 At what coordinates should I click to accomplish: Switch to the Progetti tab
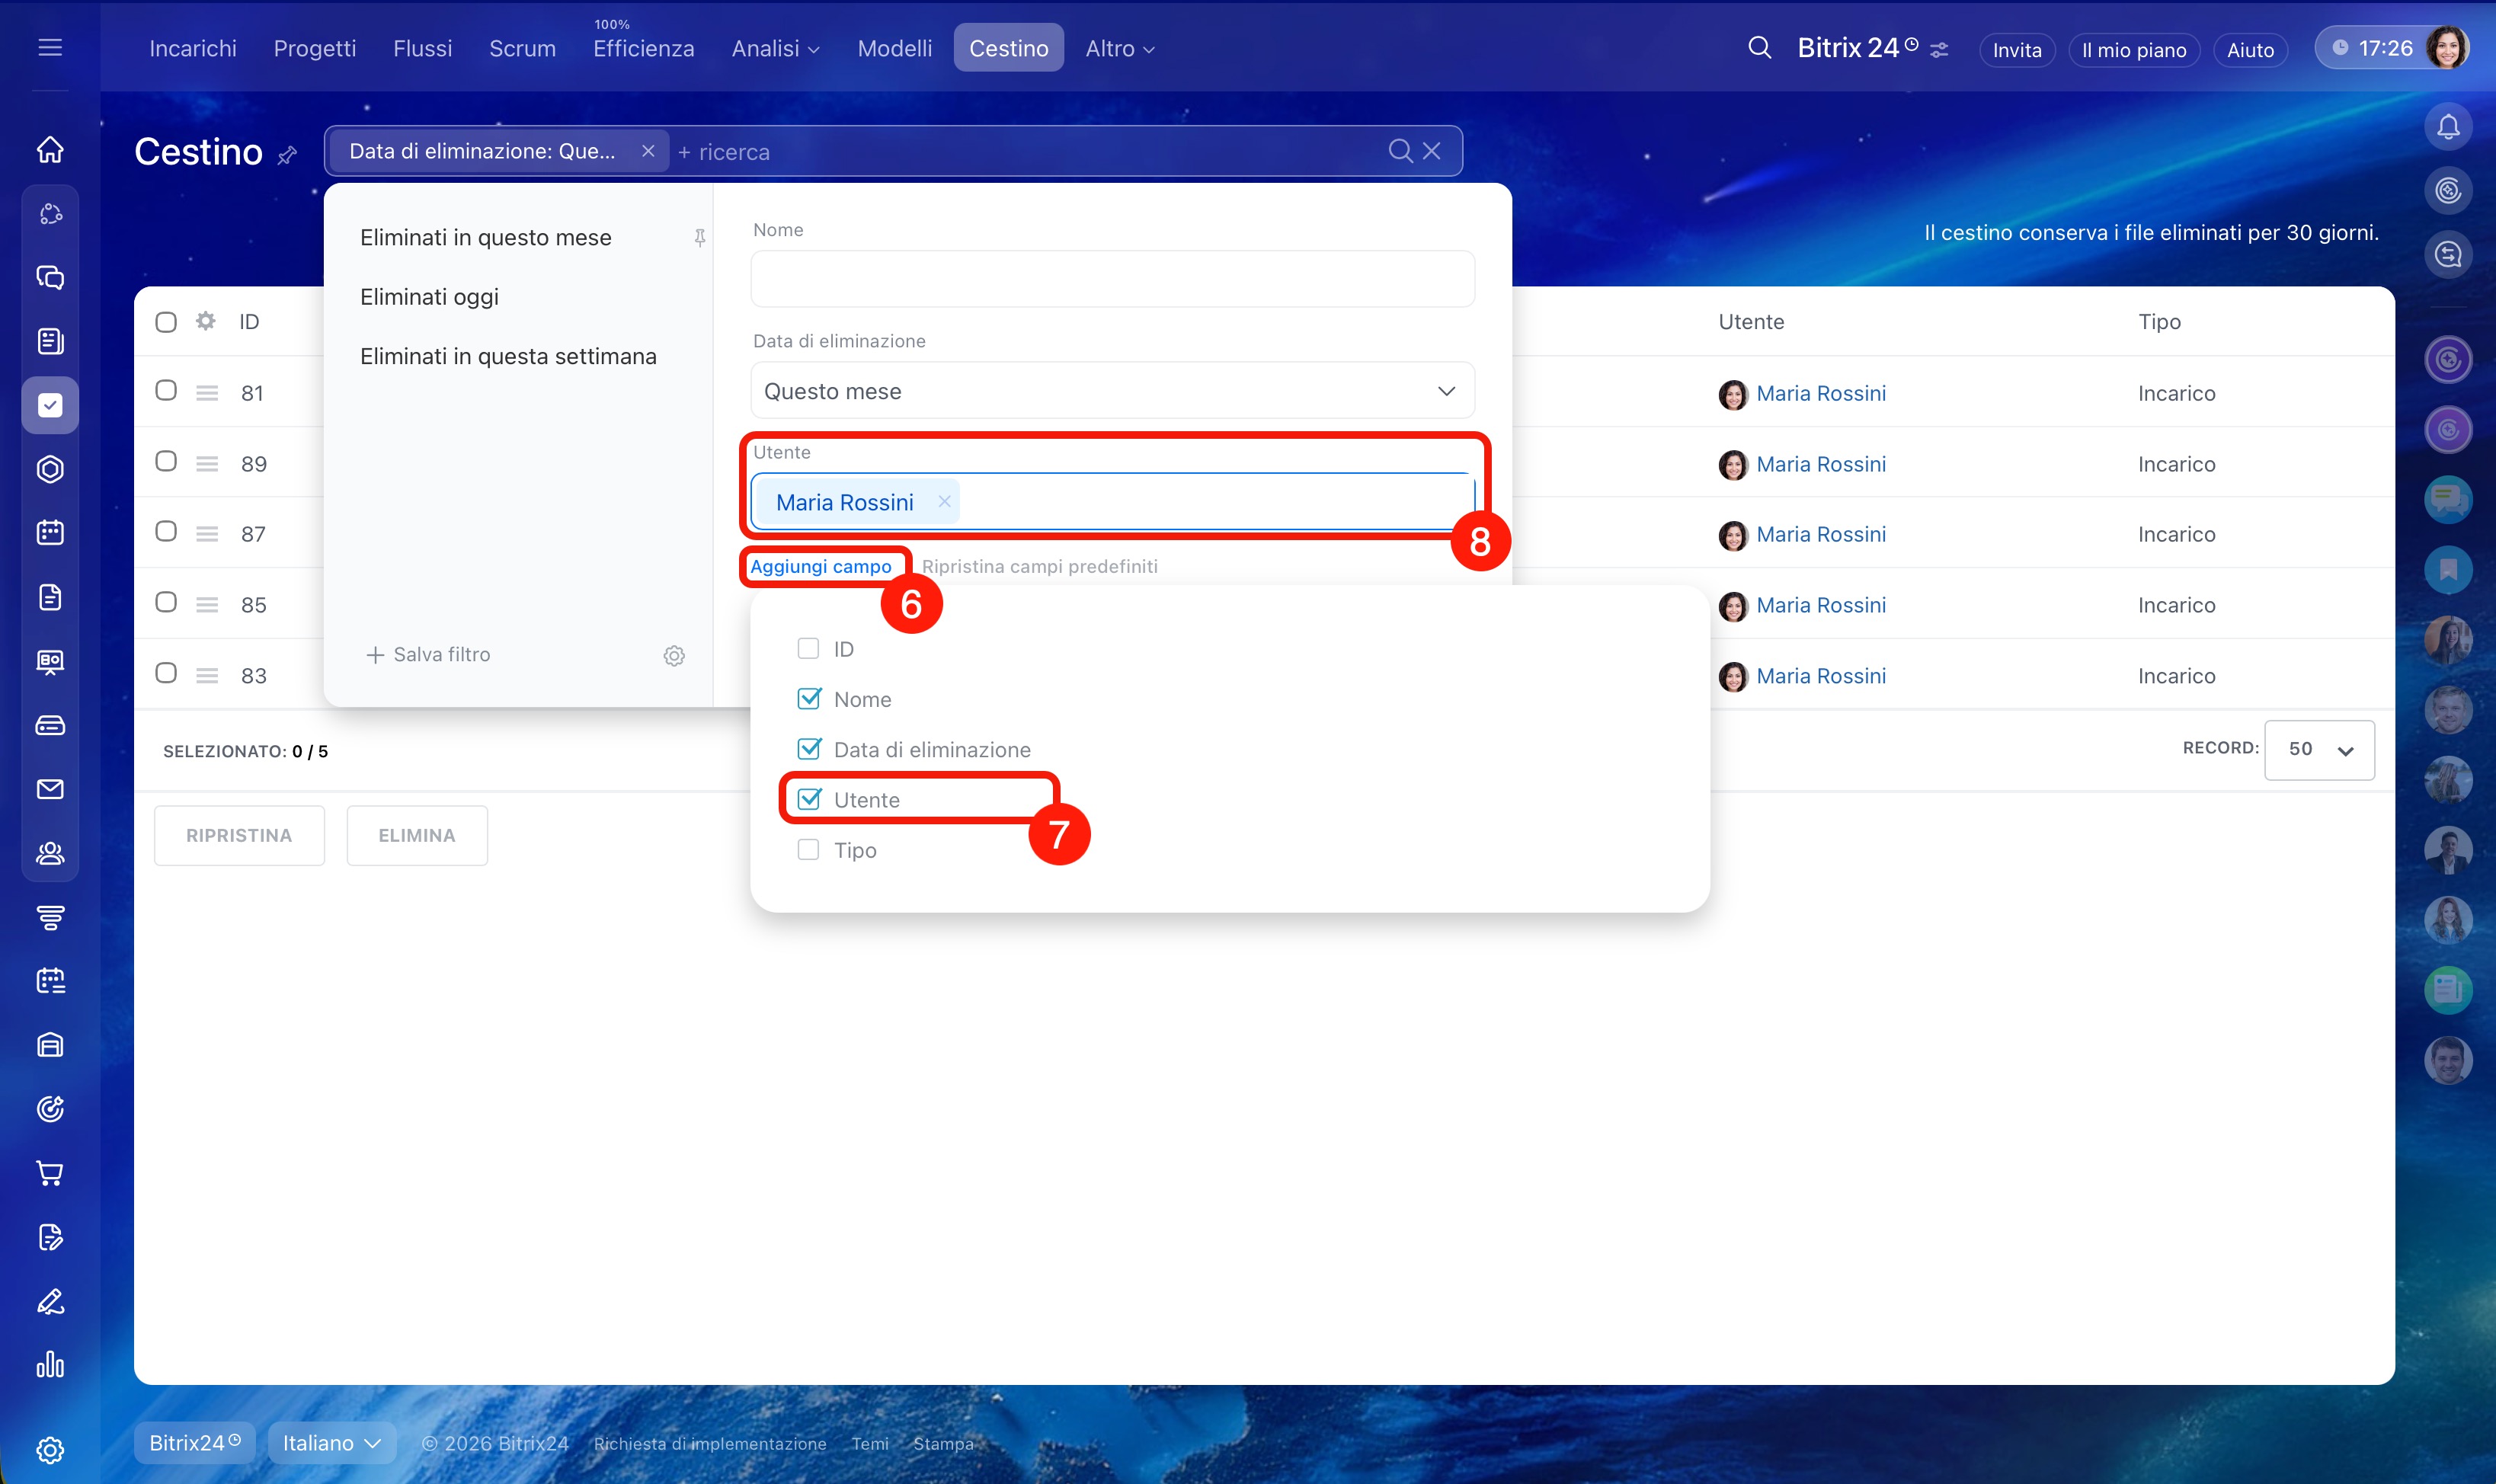(314, 48)
